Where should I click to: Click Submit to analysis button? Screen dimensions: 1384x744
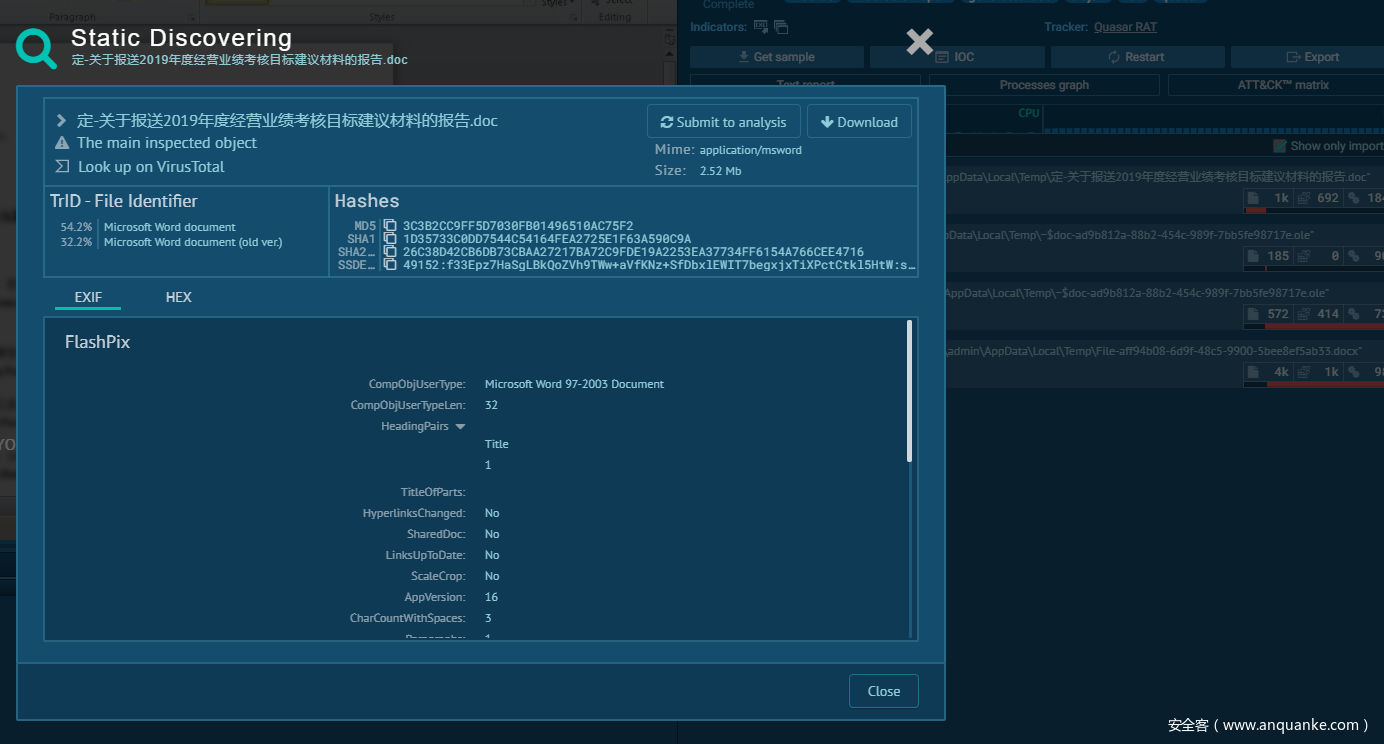pyautogui.click(x=723, y=122)
